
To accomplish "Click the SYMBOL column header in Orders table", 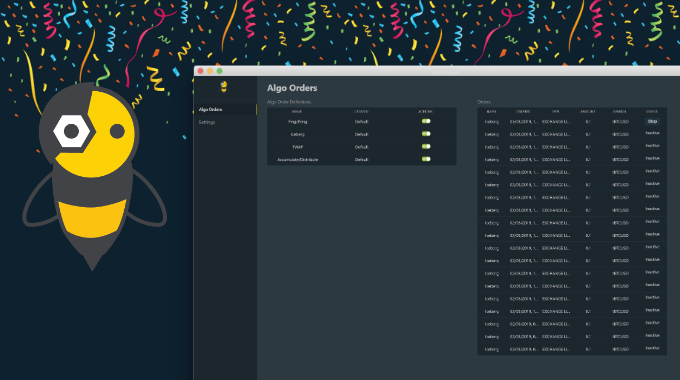I will (x=620, y=111).
